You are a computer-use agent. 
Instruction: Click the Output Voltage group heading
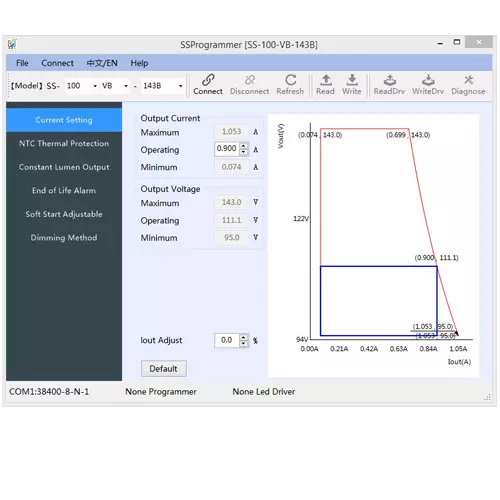tap(170, 189)
